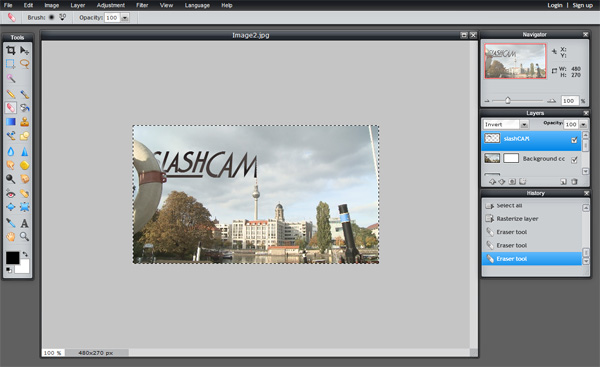Click the Navigator zoom slider handle

click(x=508, y=101)
